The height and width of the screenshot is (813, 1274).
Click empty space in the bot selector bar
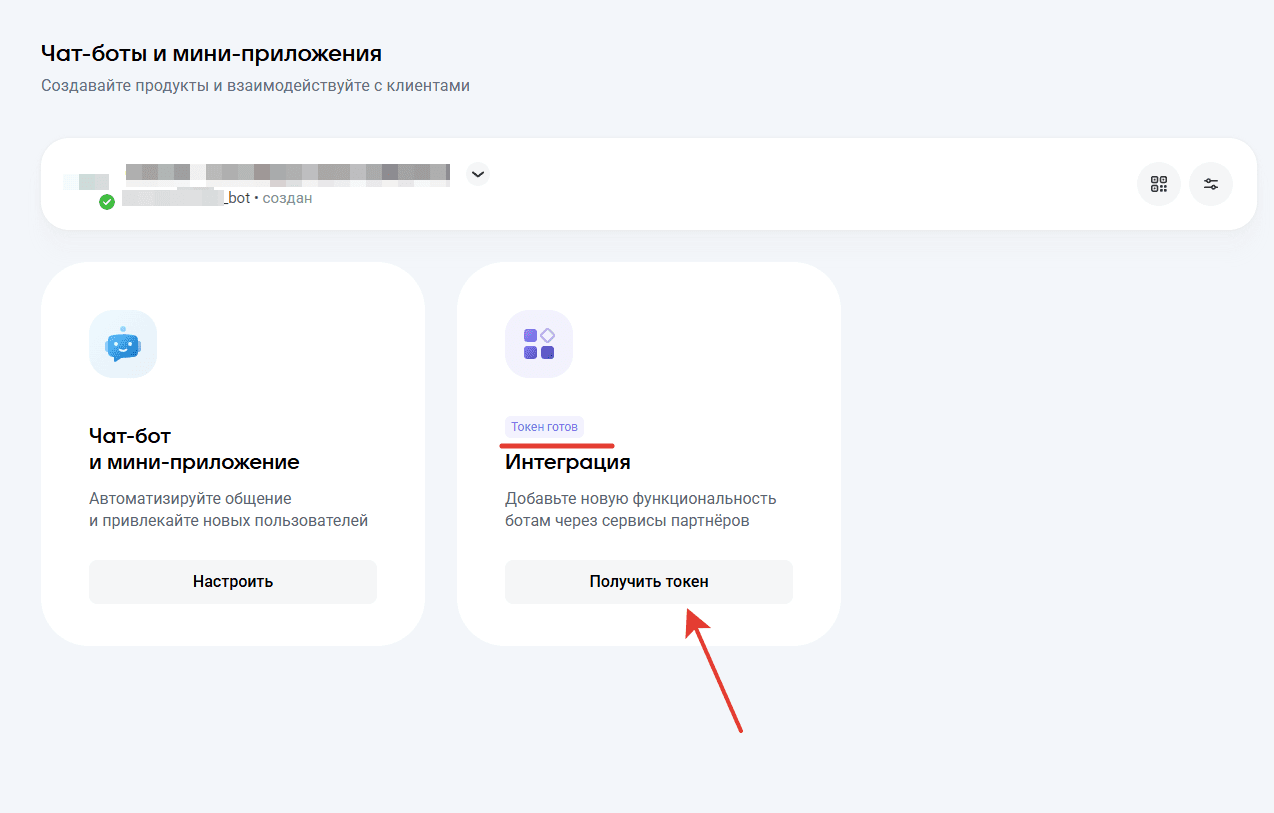(800, 184)
